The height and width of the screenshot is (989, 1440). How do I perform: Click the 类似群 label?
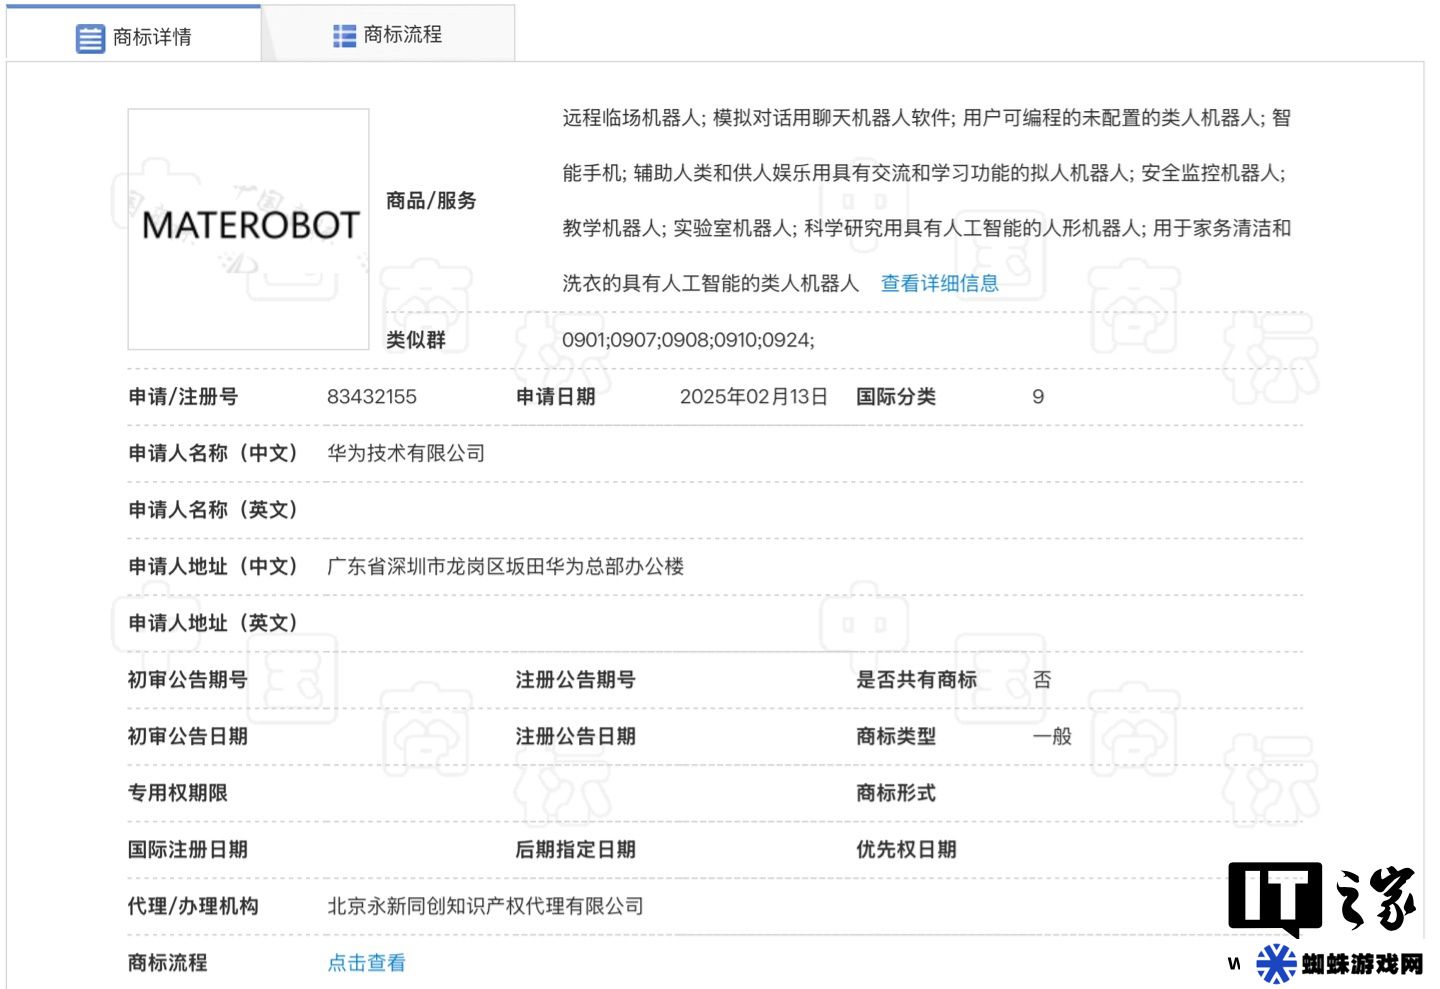[416, 340]
